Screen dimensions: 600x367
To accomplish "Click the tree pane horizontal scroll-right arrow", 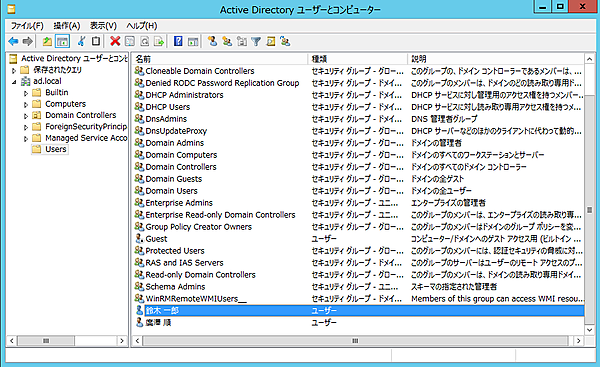I will pos(122,341).
